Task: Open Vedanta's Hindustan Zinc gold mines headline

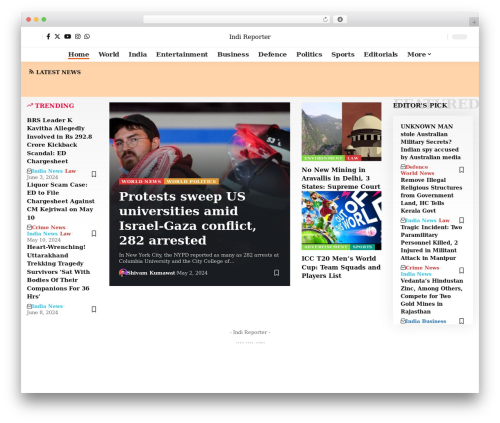Action: tap(431, 296)
